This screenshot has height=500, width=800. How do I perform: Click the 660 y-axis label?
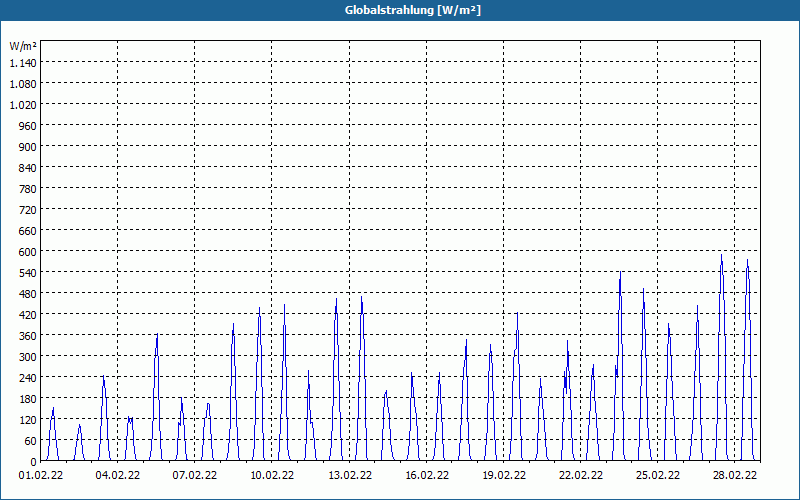(x=28, y=231)
